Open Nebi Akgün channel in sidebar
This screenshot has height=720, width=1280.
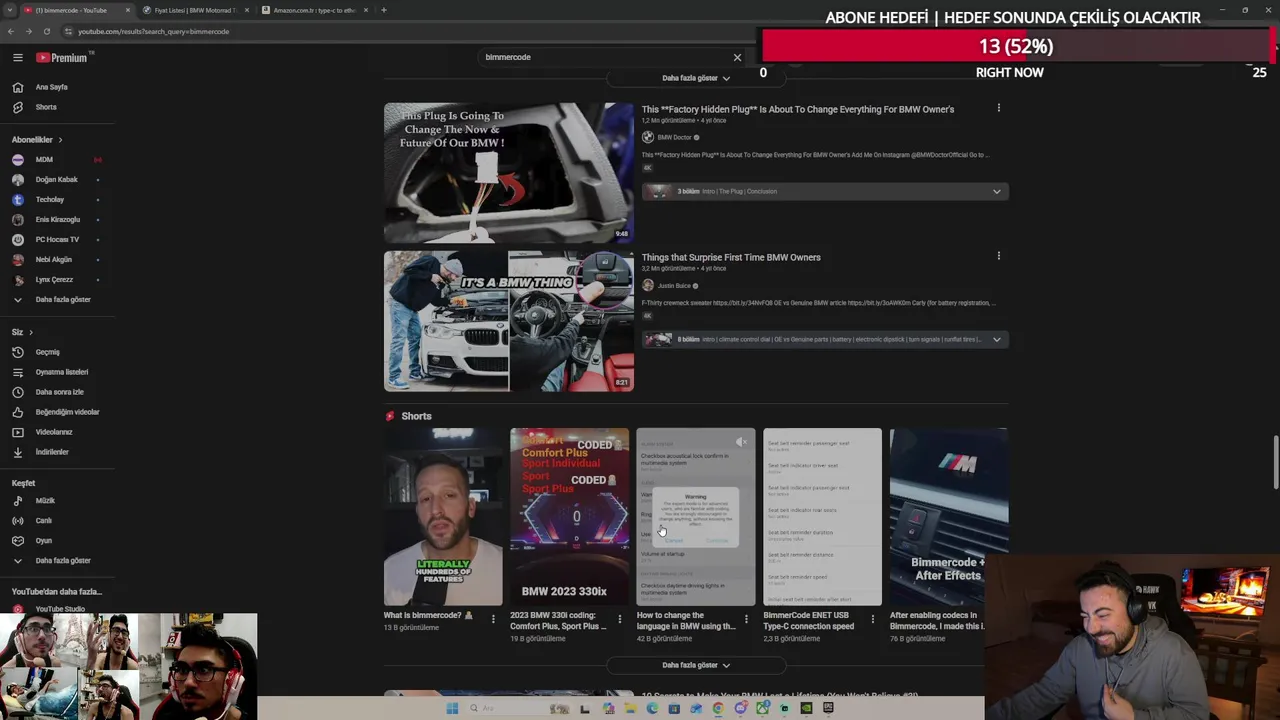click(53, 260)
